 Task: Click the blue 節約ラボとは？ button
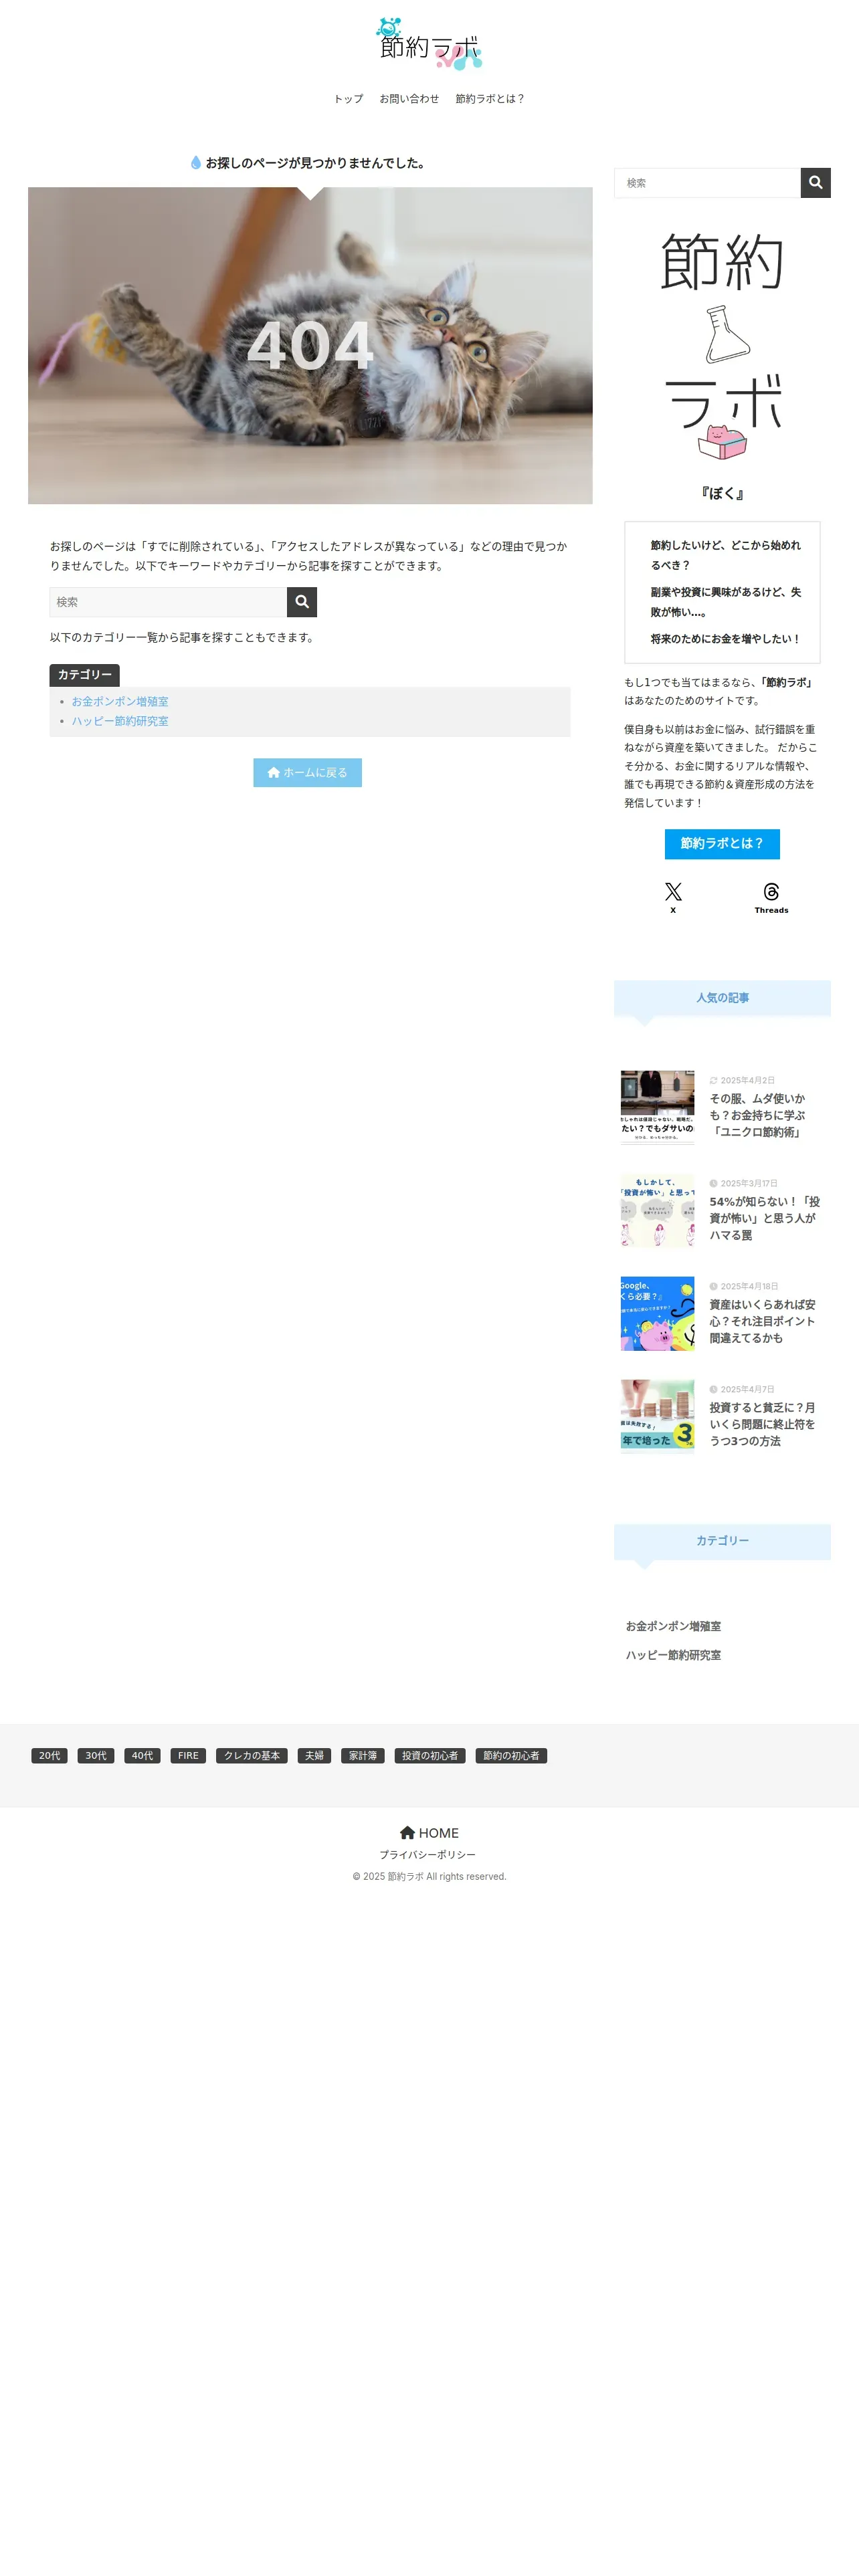(722, 844)
